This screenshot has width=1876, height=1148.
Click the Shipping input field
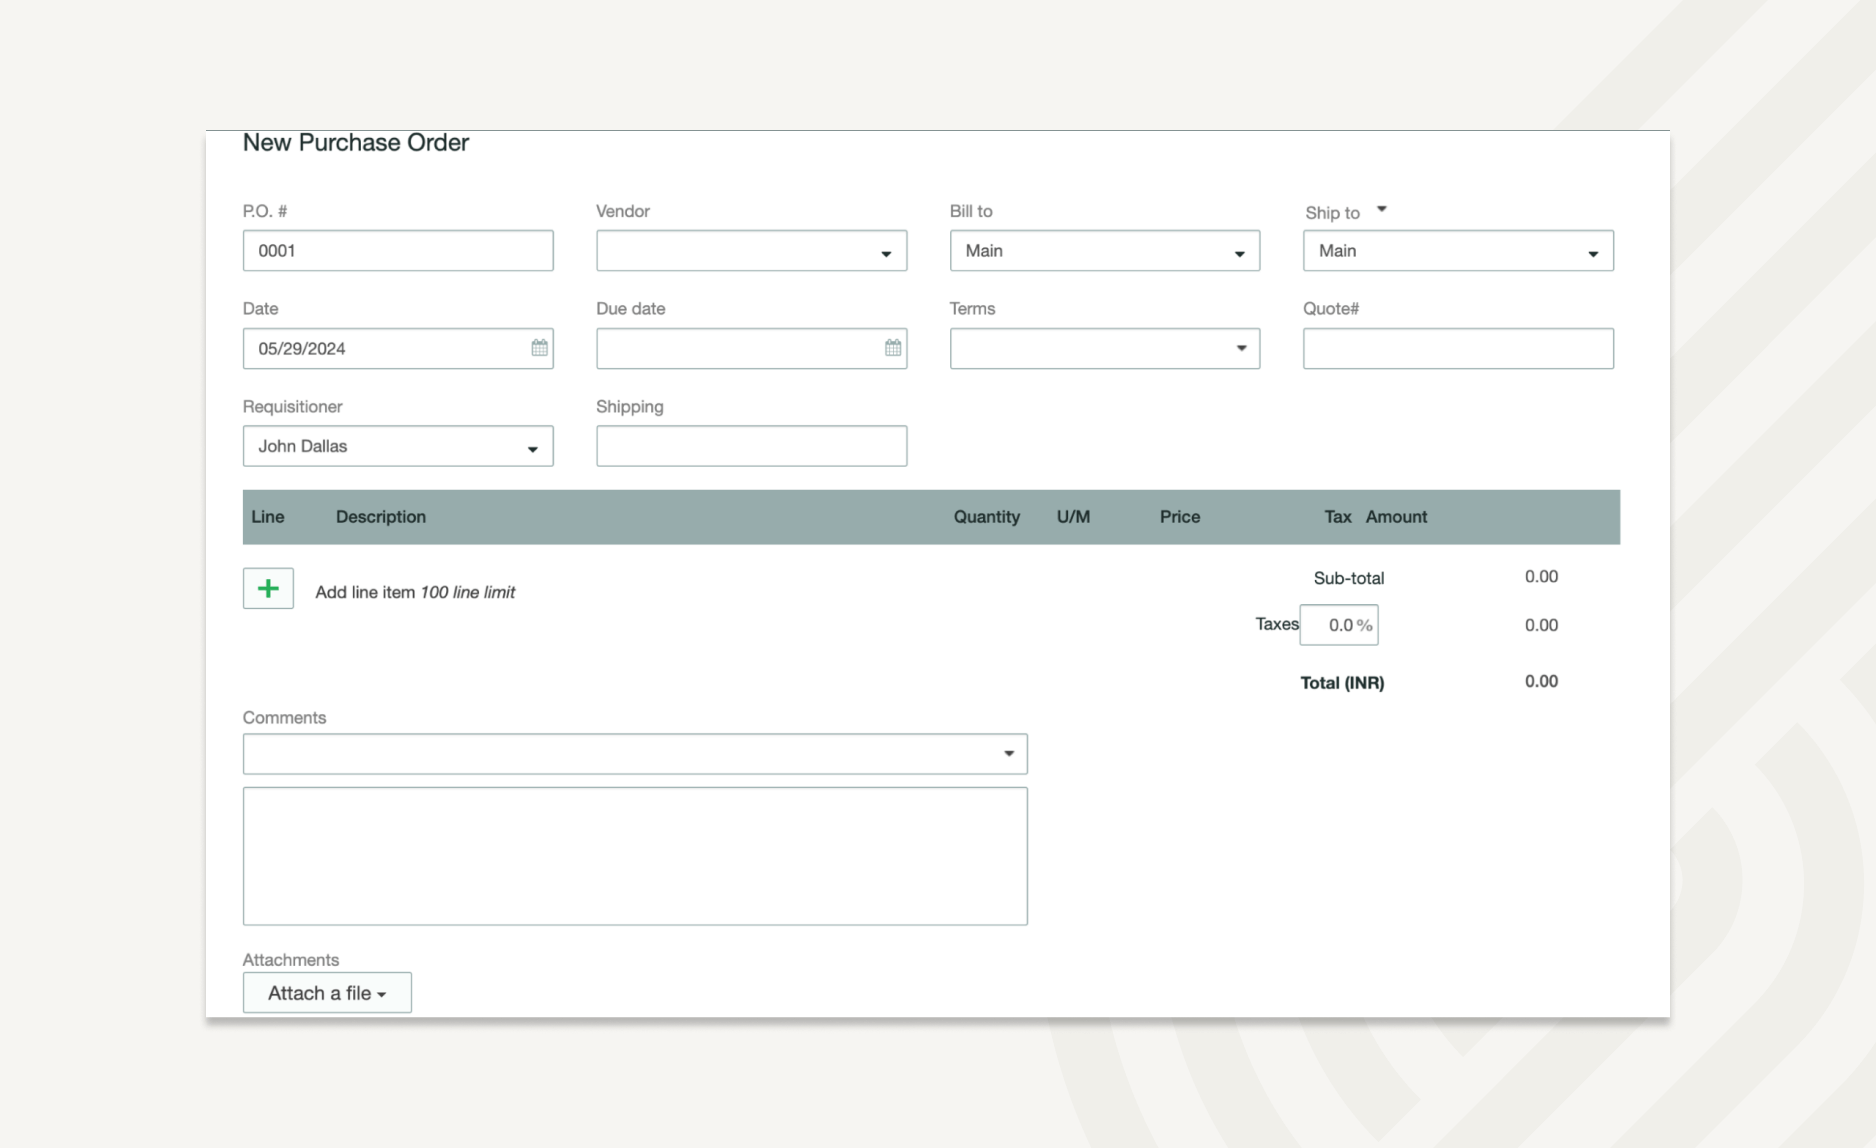(751, 446)
